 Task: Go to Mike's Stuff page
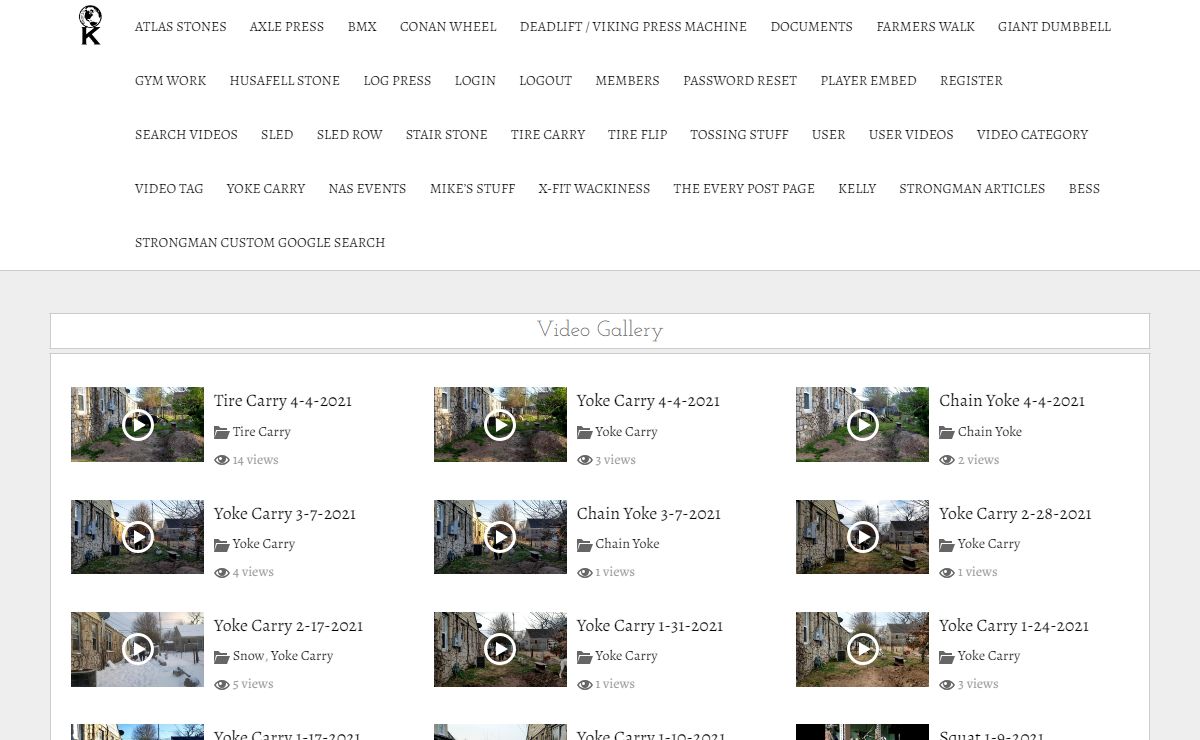[x=473, y=189]
